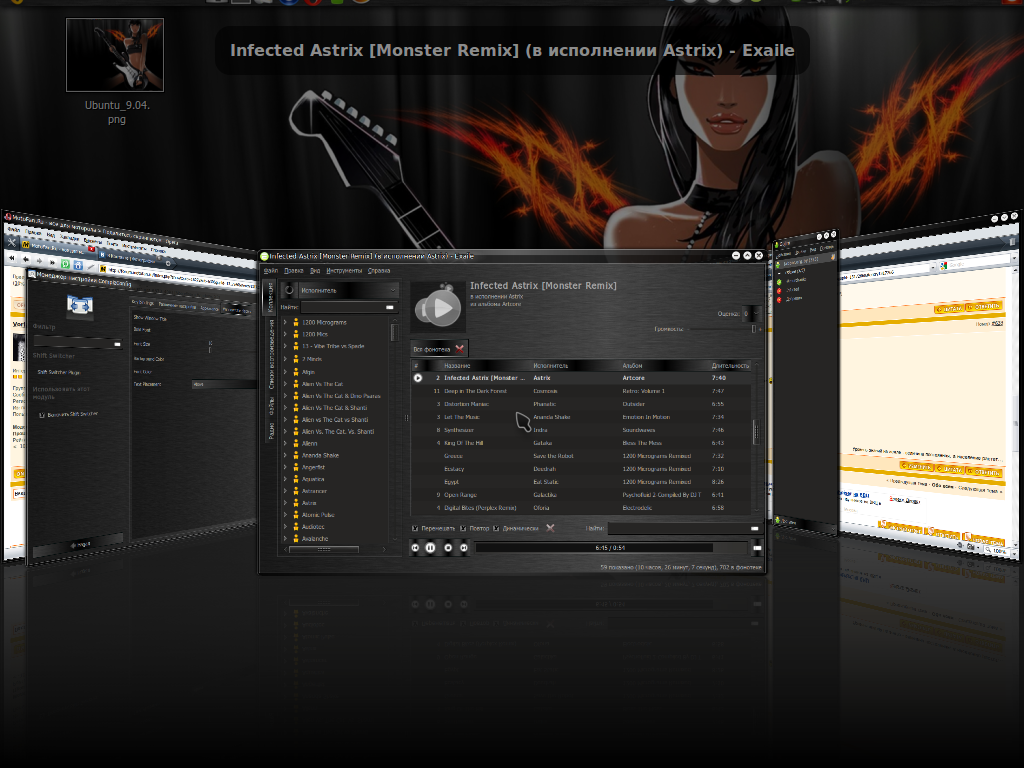Close the 'Вся фонотека' playlist tab
Screen dimensions: 1024x768
pos(460,349)
